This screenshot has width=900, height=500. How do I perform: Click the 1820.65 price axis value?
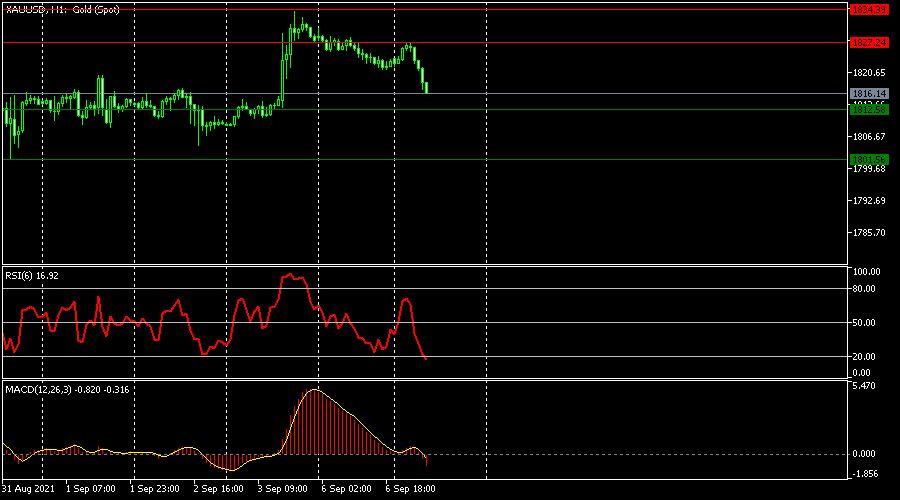tap(869, 73)
